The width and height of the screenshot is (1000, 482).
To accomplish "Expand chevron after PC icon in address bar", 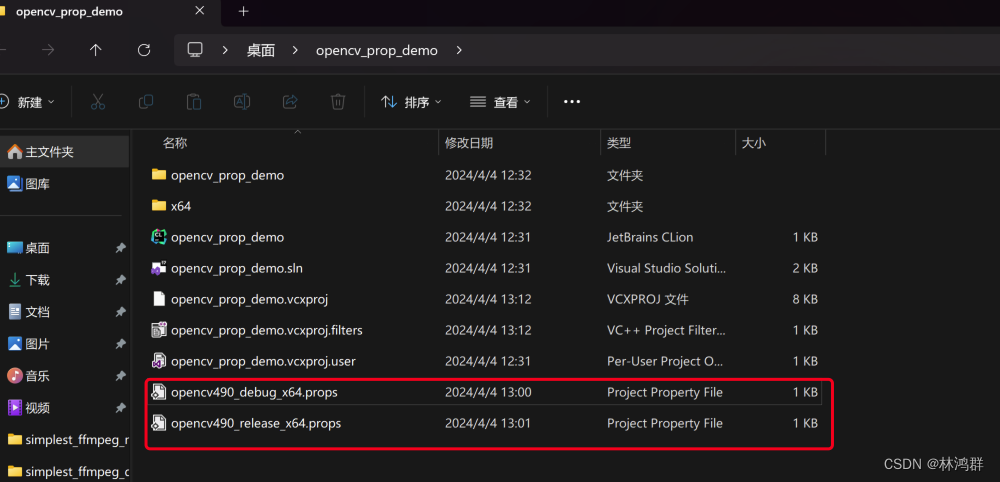I will 225,50.
